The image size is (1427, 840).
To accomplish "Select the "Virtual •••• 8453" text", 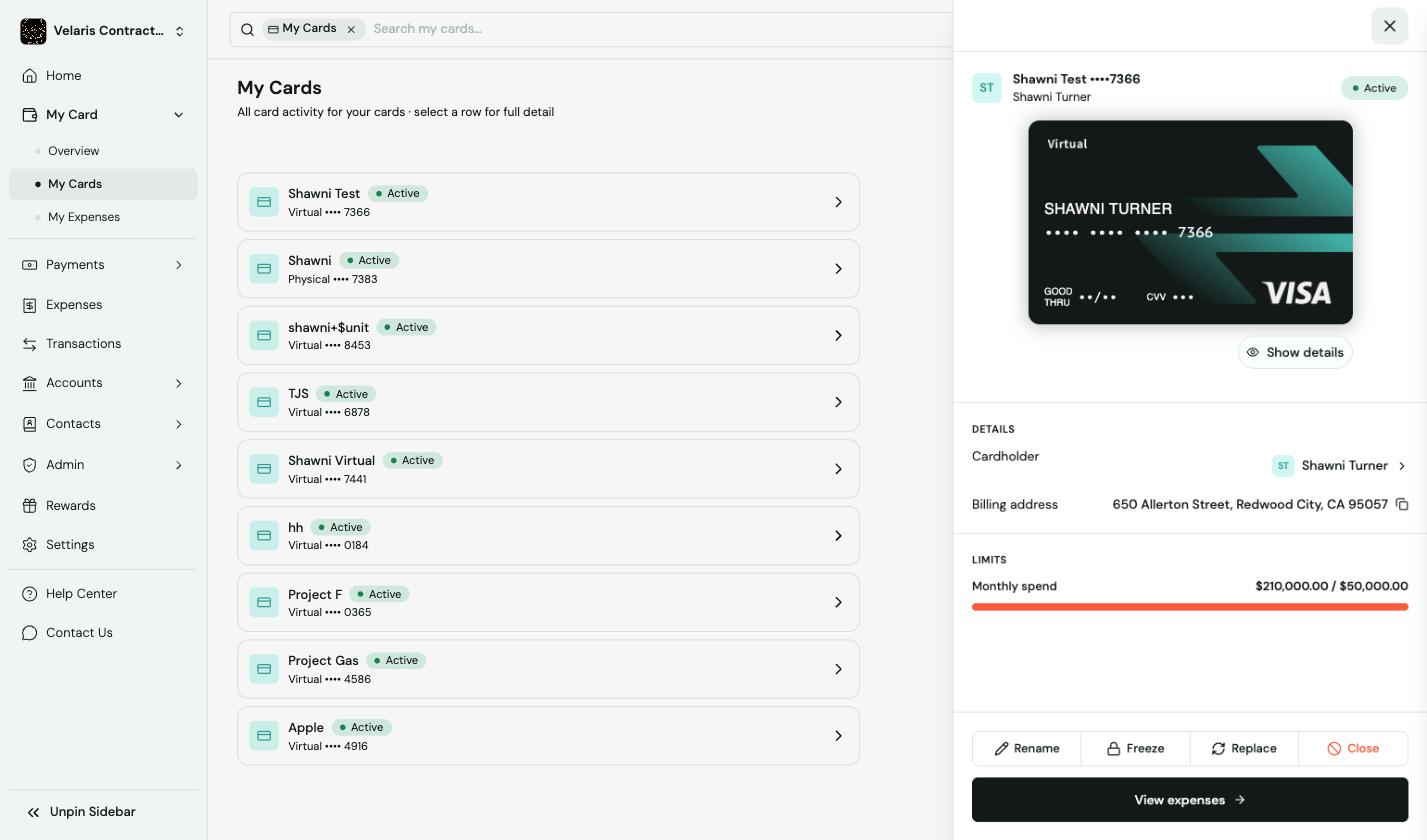I will (x=329, y=345).
